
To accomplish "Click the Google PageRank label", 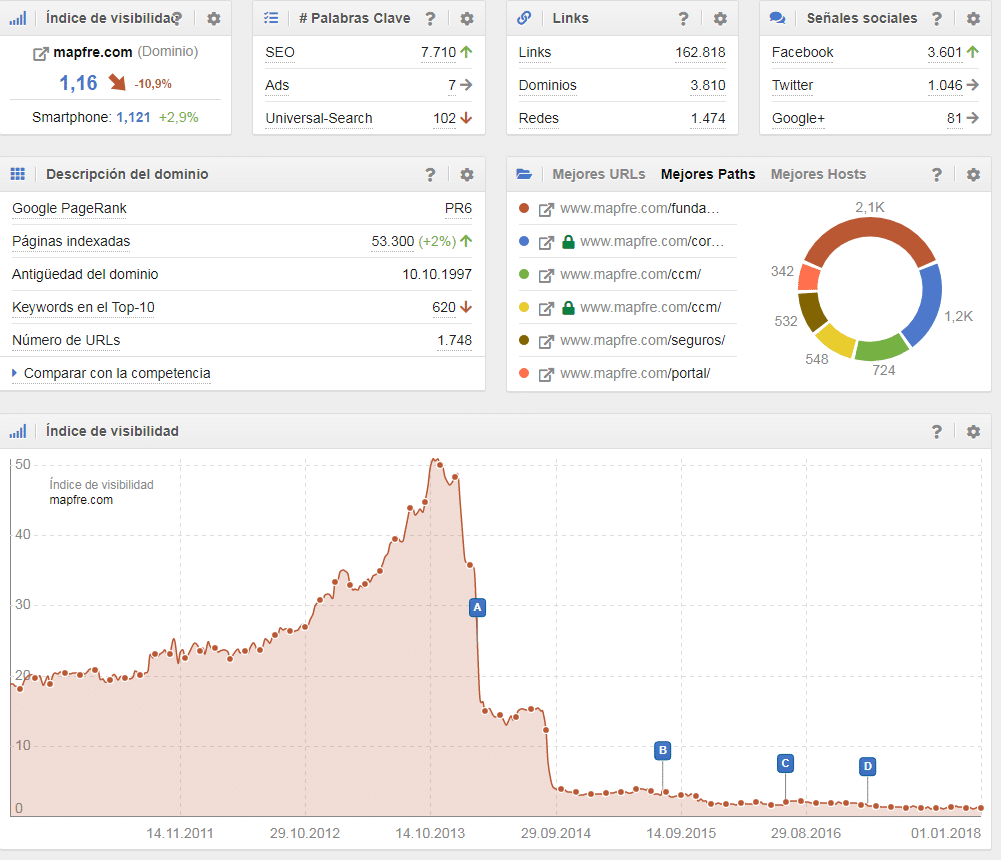I will [x=70, y=208].
